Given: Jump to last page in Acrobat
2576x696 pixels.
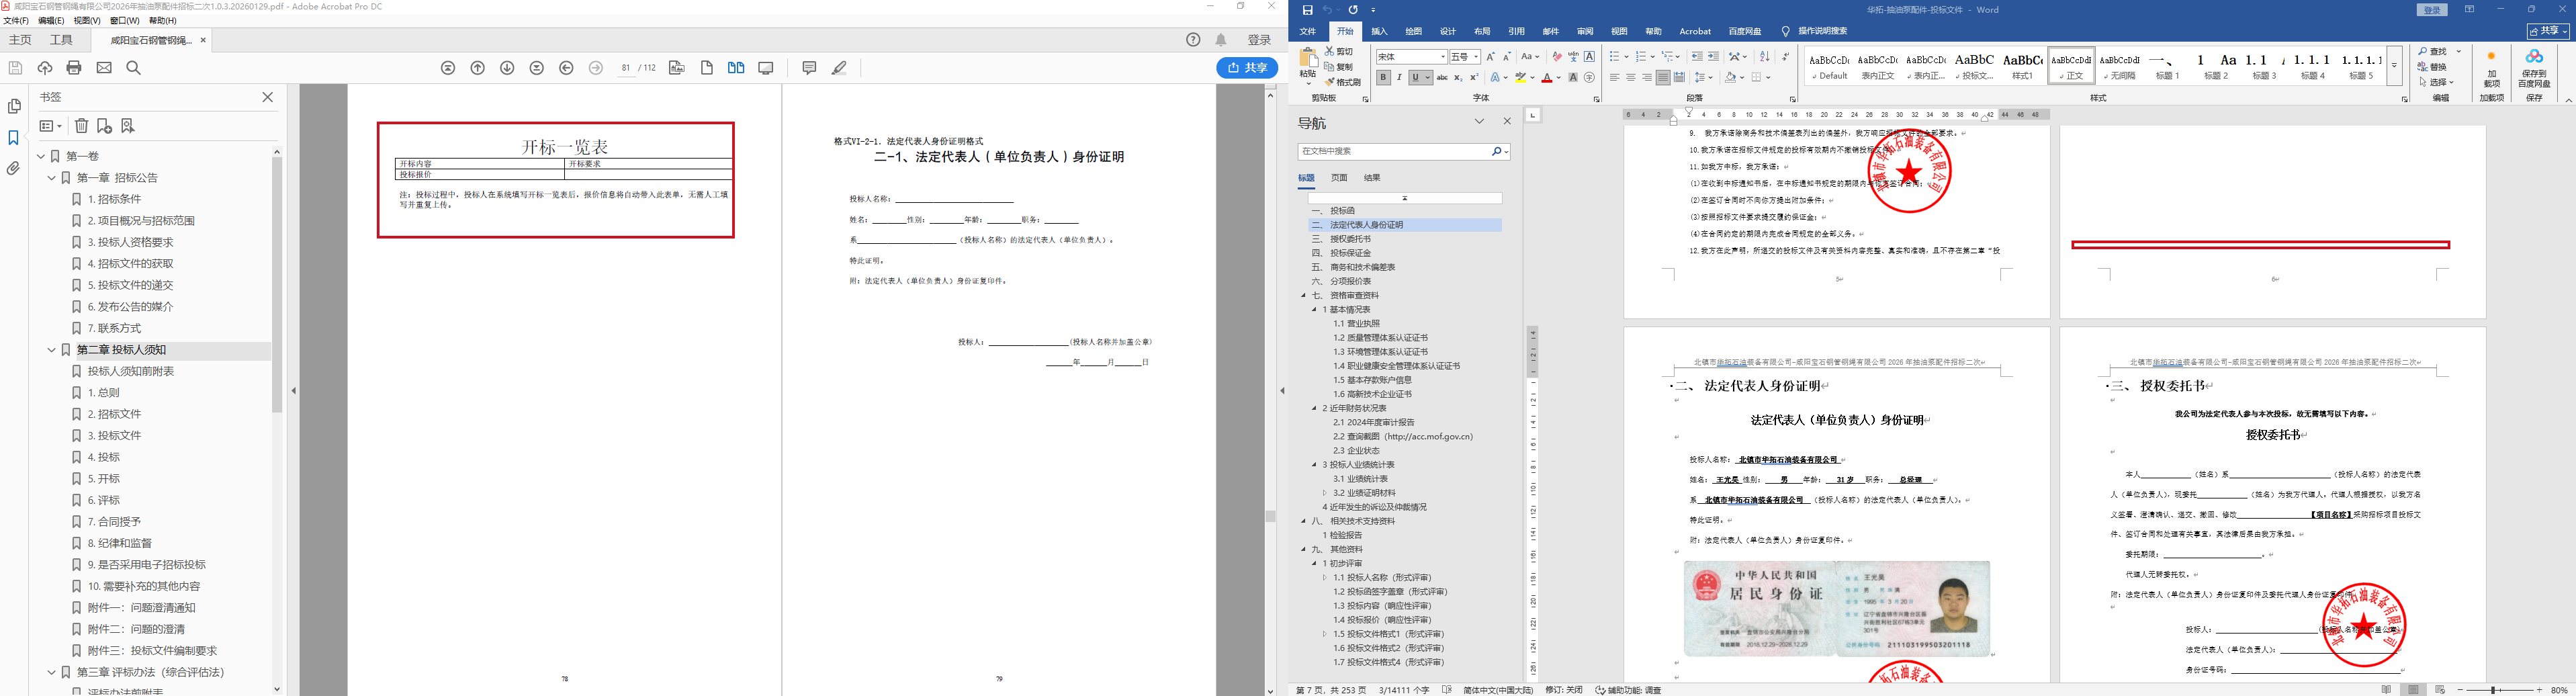Looking at the screenshot, I should click(537, 68).
